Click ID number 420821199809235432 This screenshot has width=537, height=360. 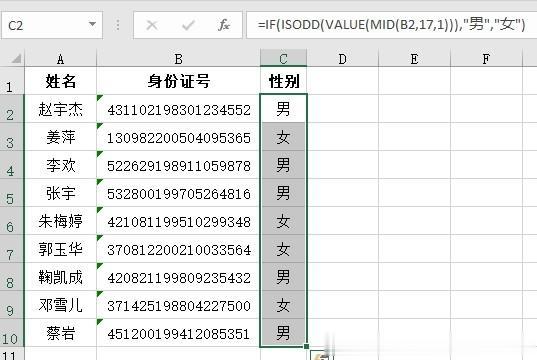click(178, 278)
